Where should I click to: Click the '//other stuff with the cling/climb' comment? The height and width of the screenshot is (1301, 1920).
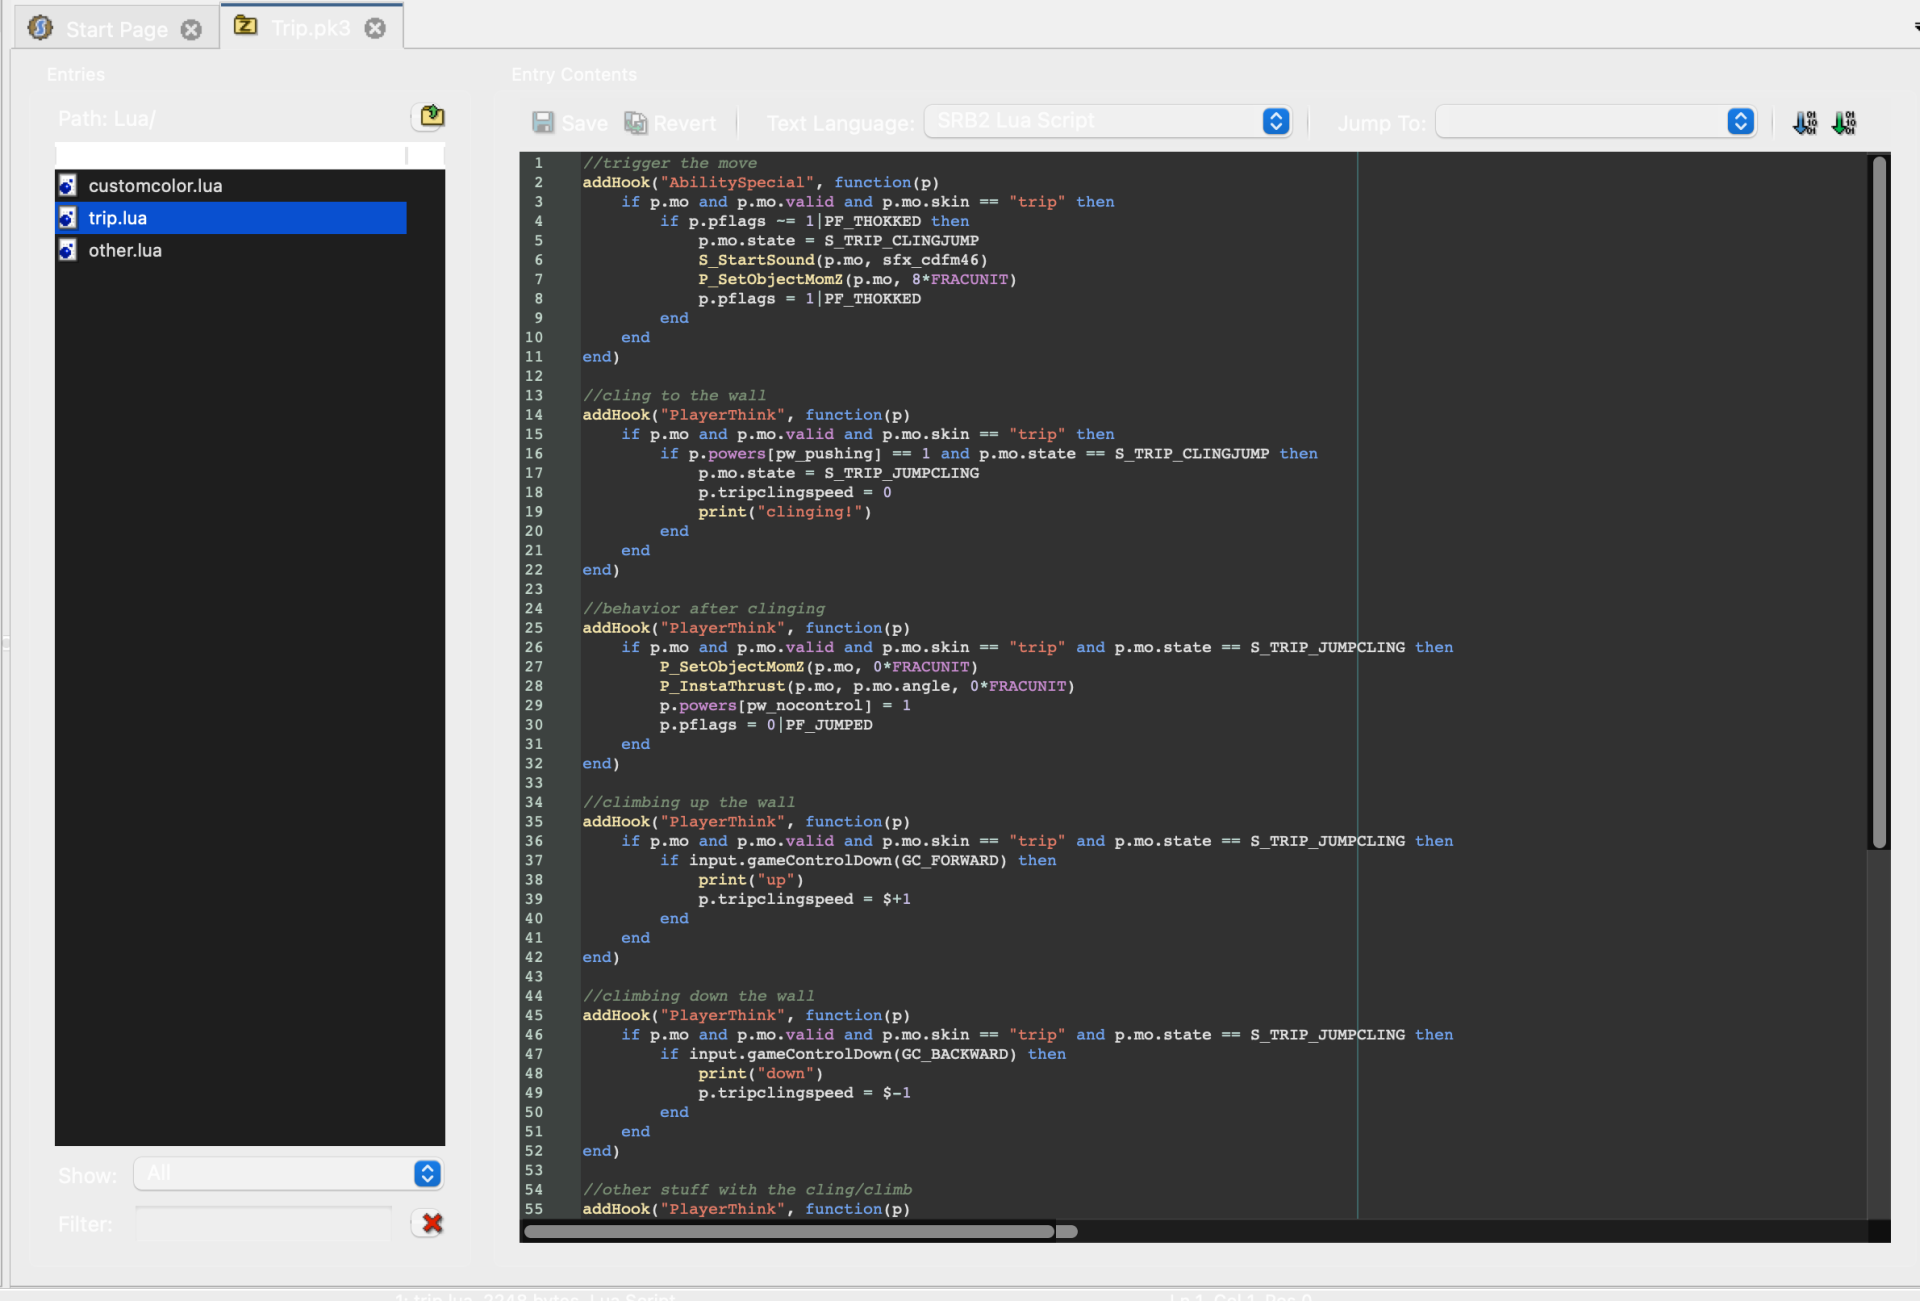point(747,1190)
